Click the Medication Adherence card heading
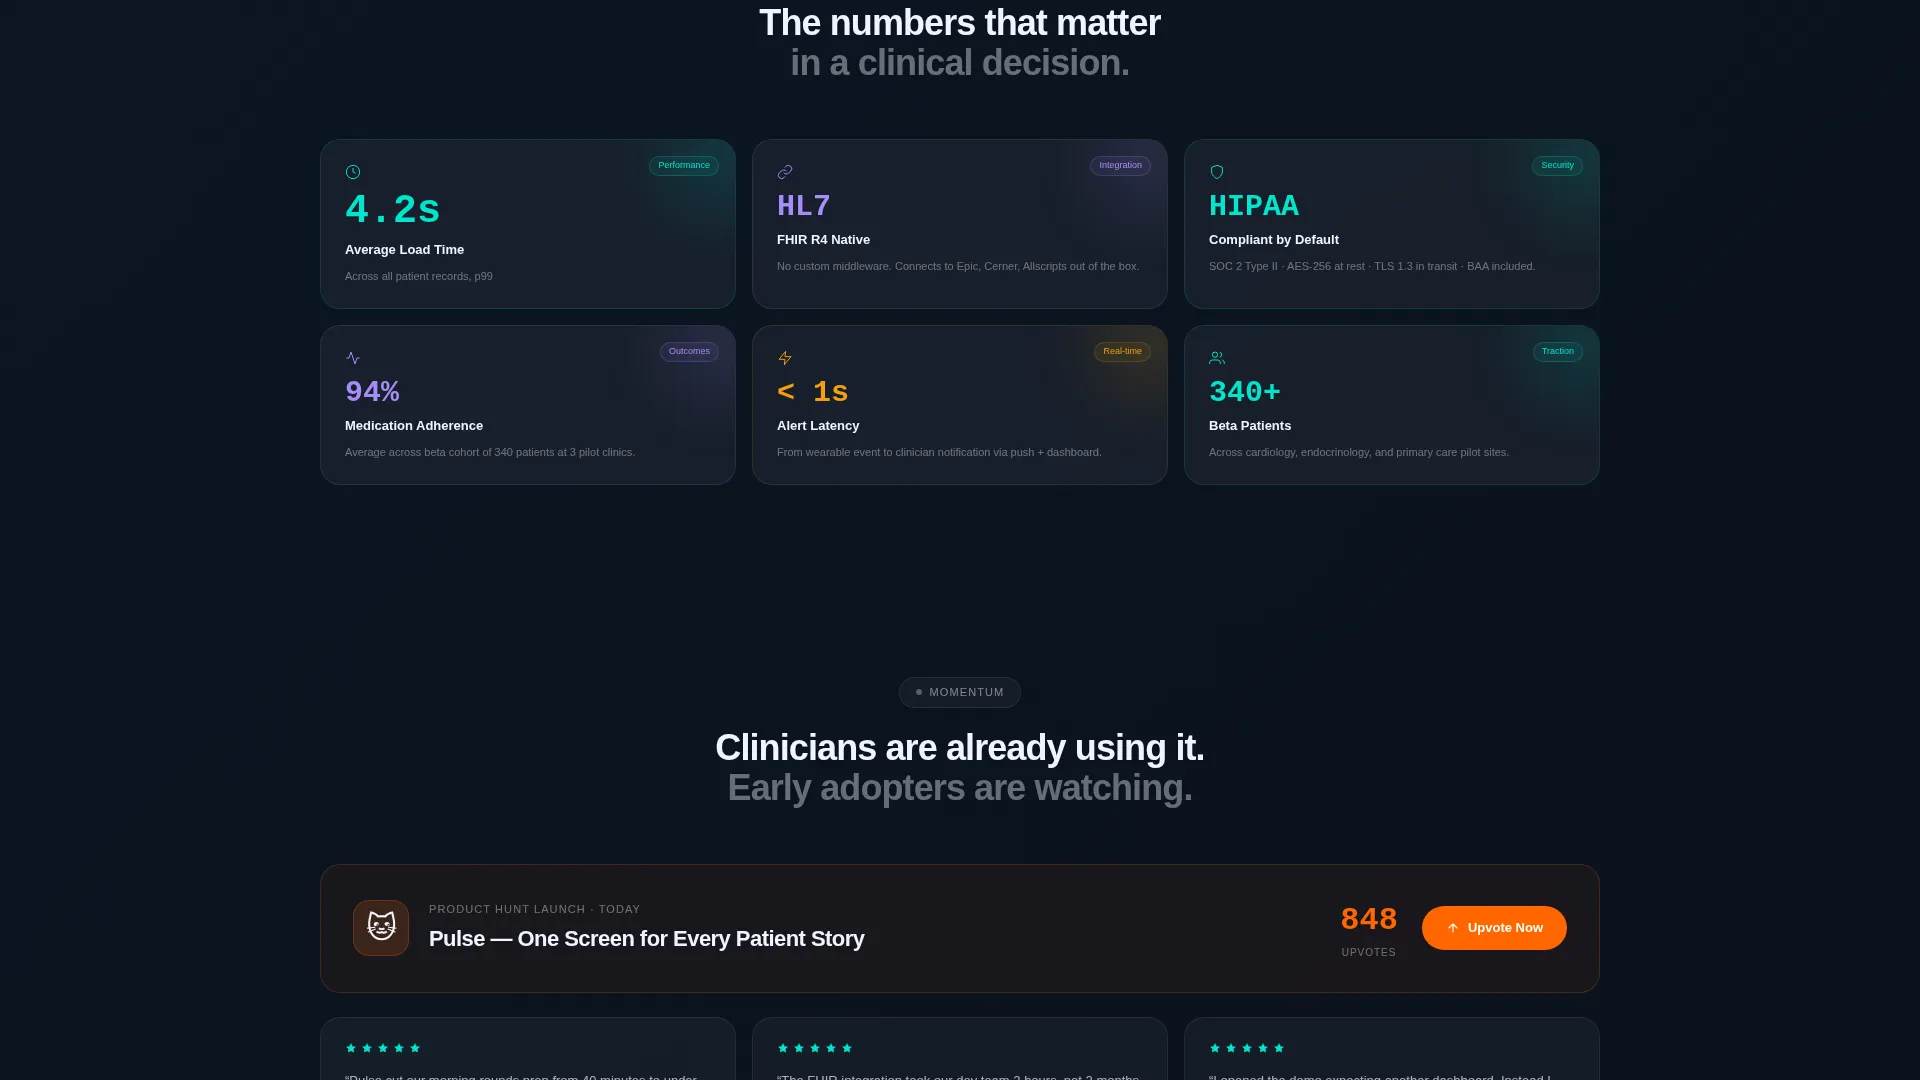The height and width of the screenshot is (1080, 1920). 414,426
